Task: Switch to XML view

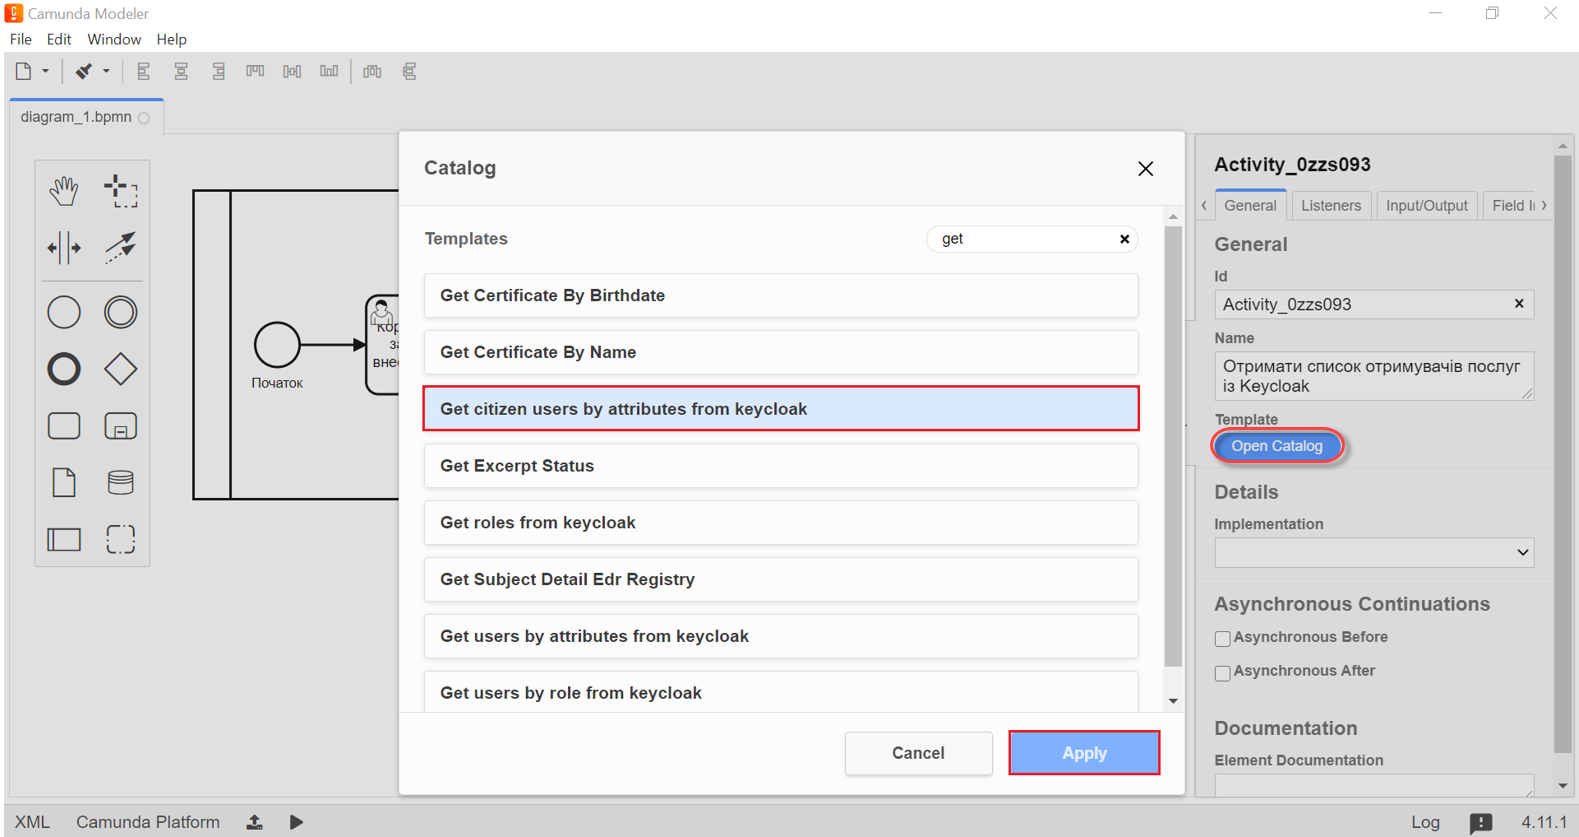Action: pos(32,822)
